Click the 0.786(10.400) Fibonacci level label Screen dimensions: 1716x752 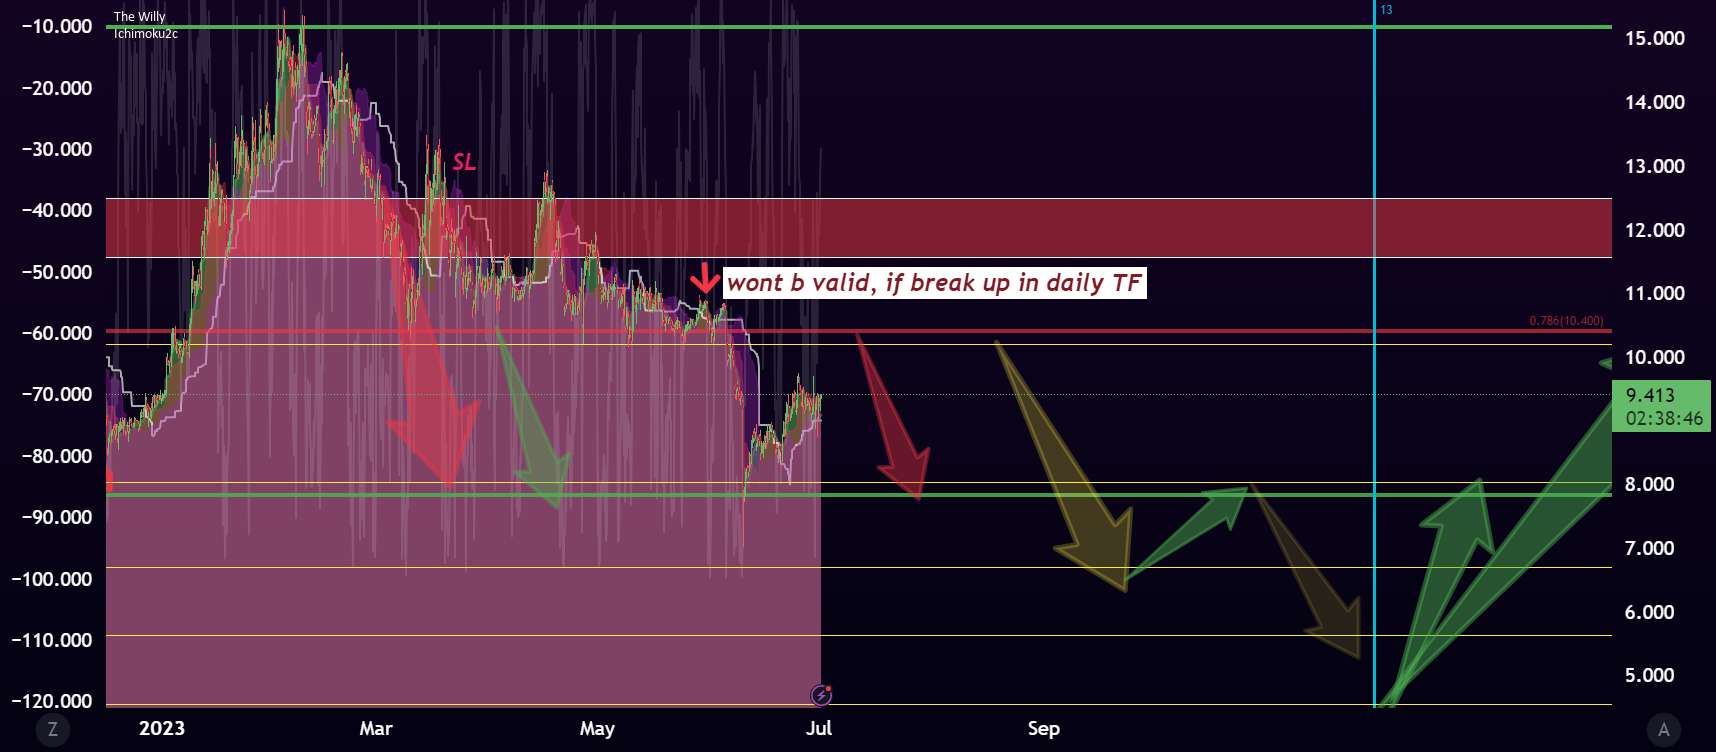[1566, 321]
